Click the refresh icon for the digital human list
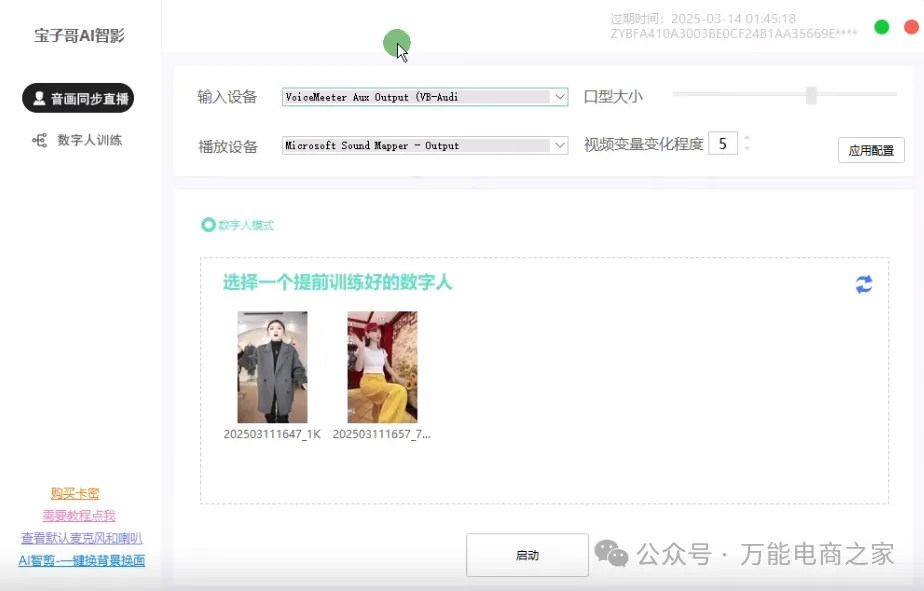Viewport: 924px width, 591px height. (x=864, y=284)
